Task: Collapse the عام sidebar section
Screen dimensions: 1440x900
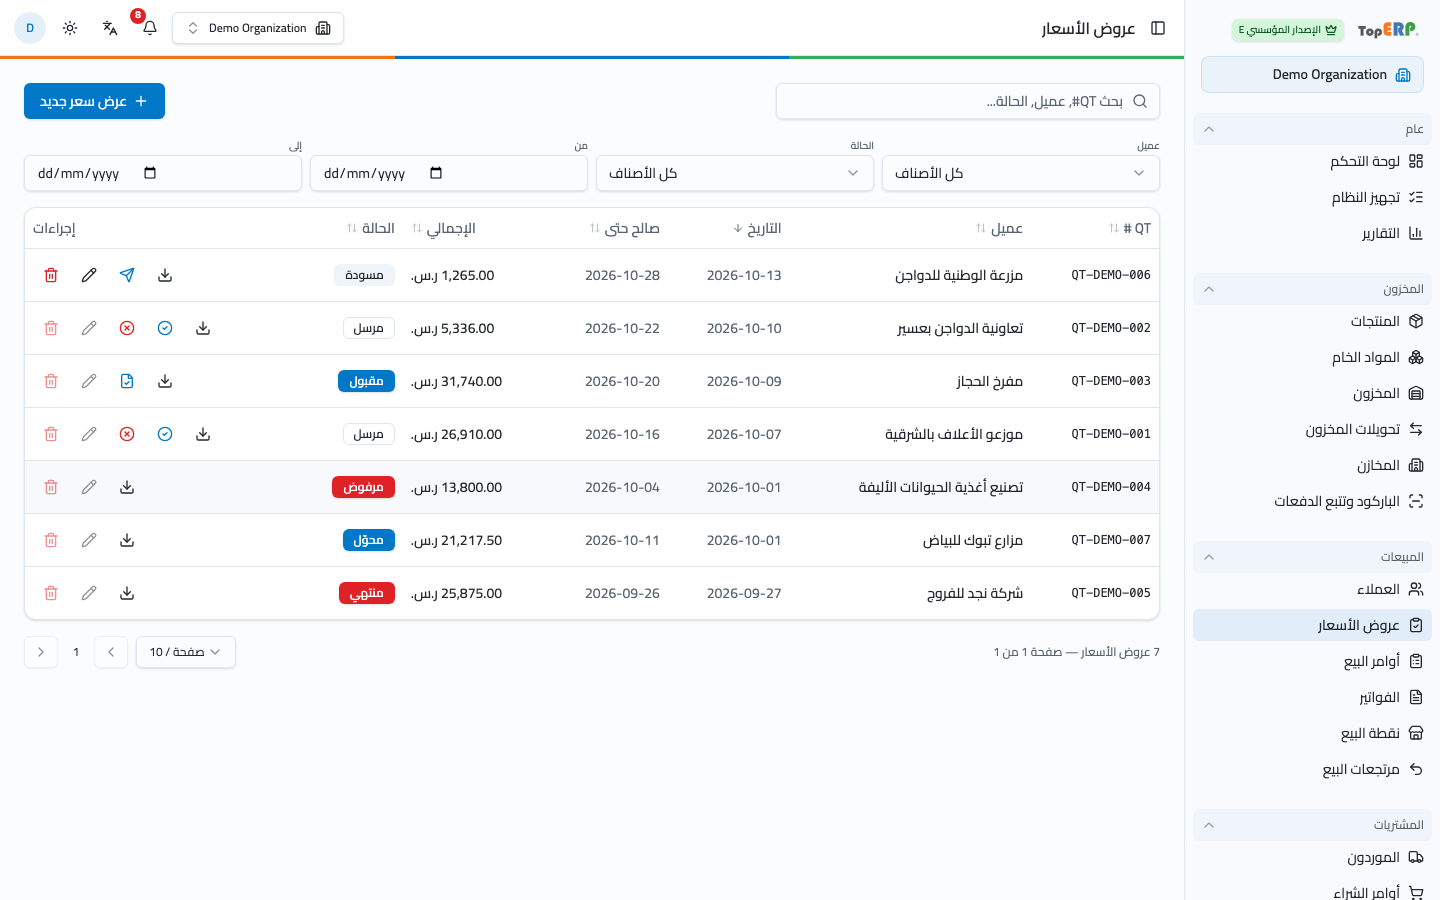Action: pyautogui.click(x=1312, y=129)
